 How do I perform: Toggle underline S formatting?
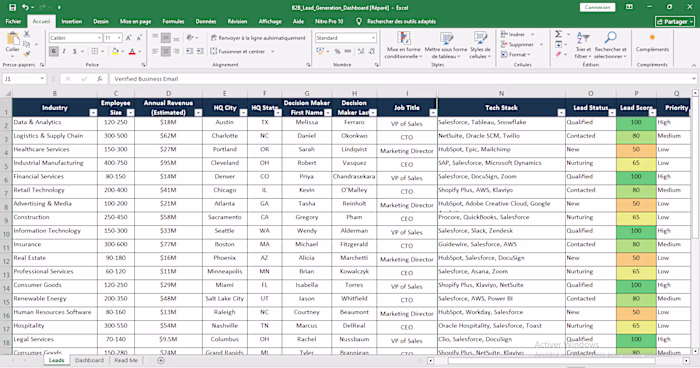point(75,51)
